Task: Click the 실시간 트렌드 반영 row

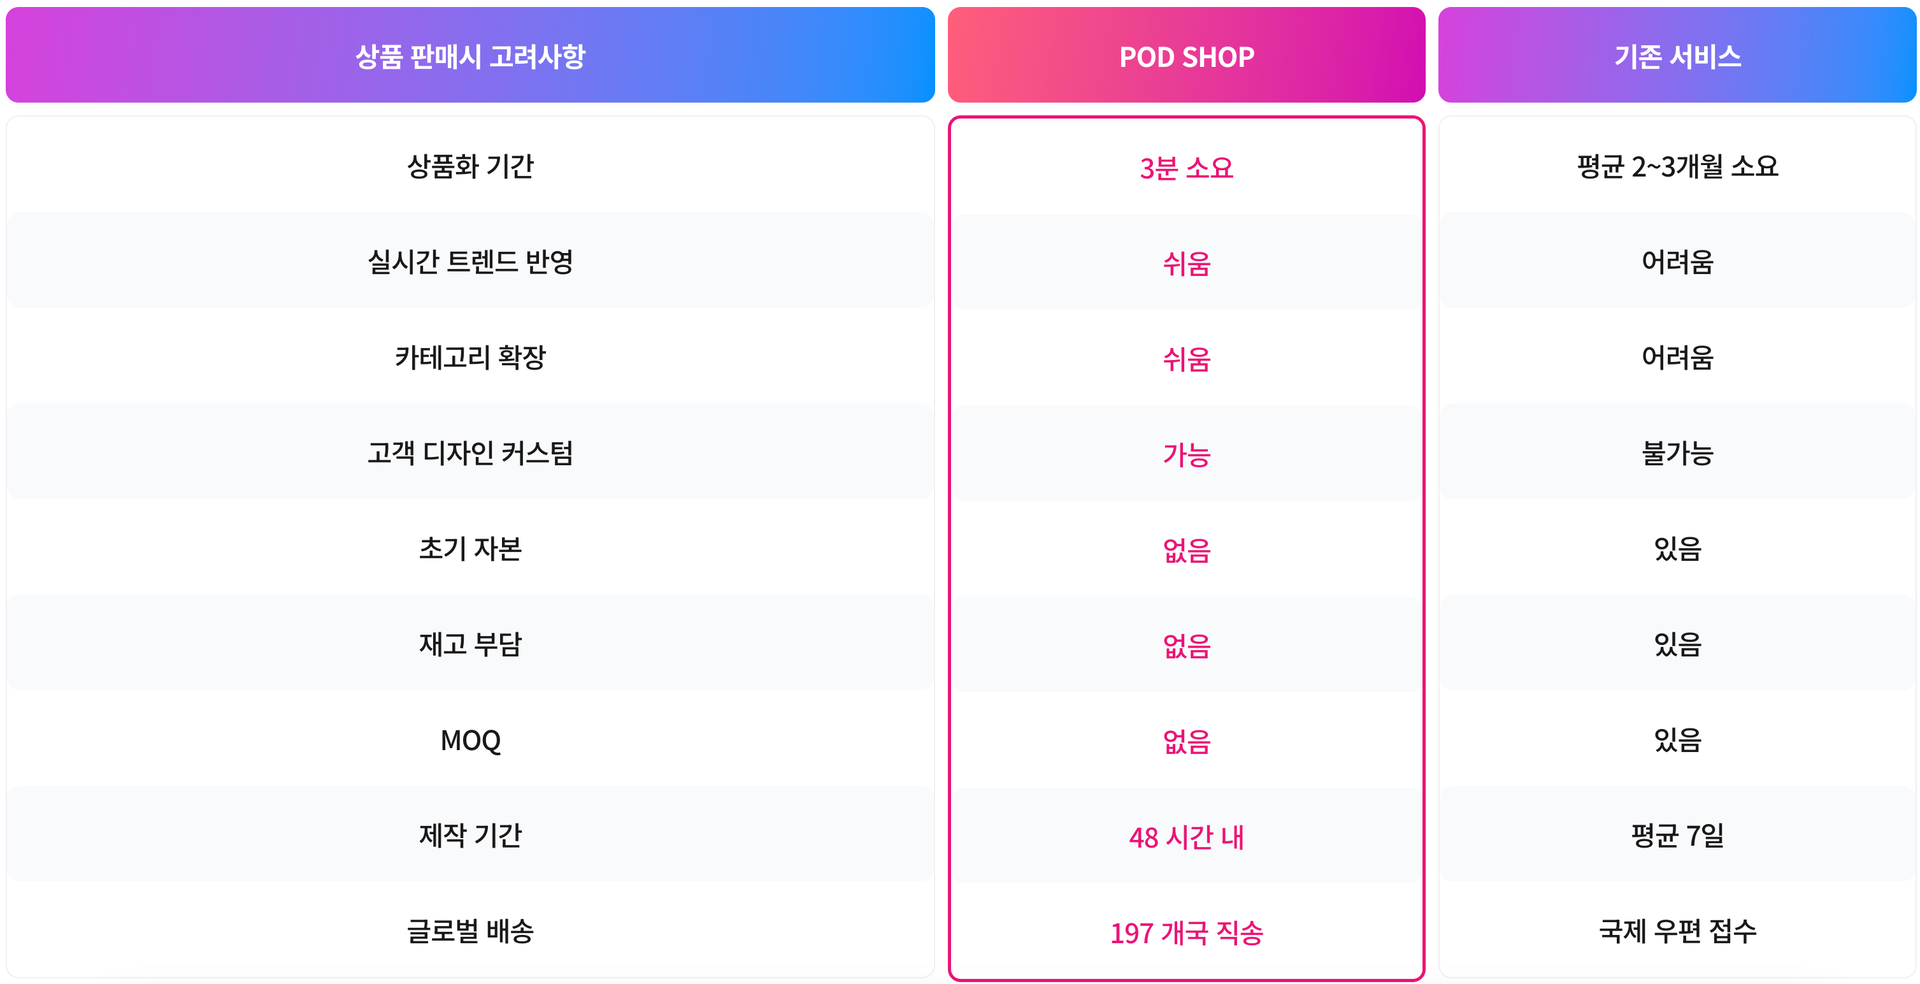Action: (x=470, y=261)
